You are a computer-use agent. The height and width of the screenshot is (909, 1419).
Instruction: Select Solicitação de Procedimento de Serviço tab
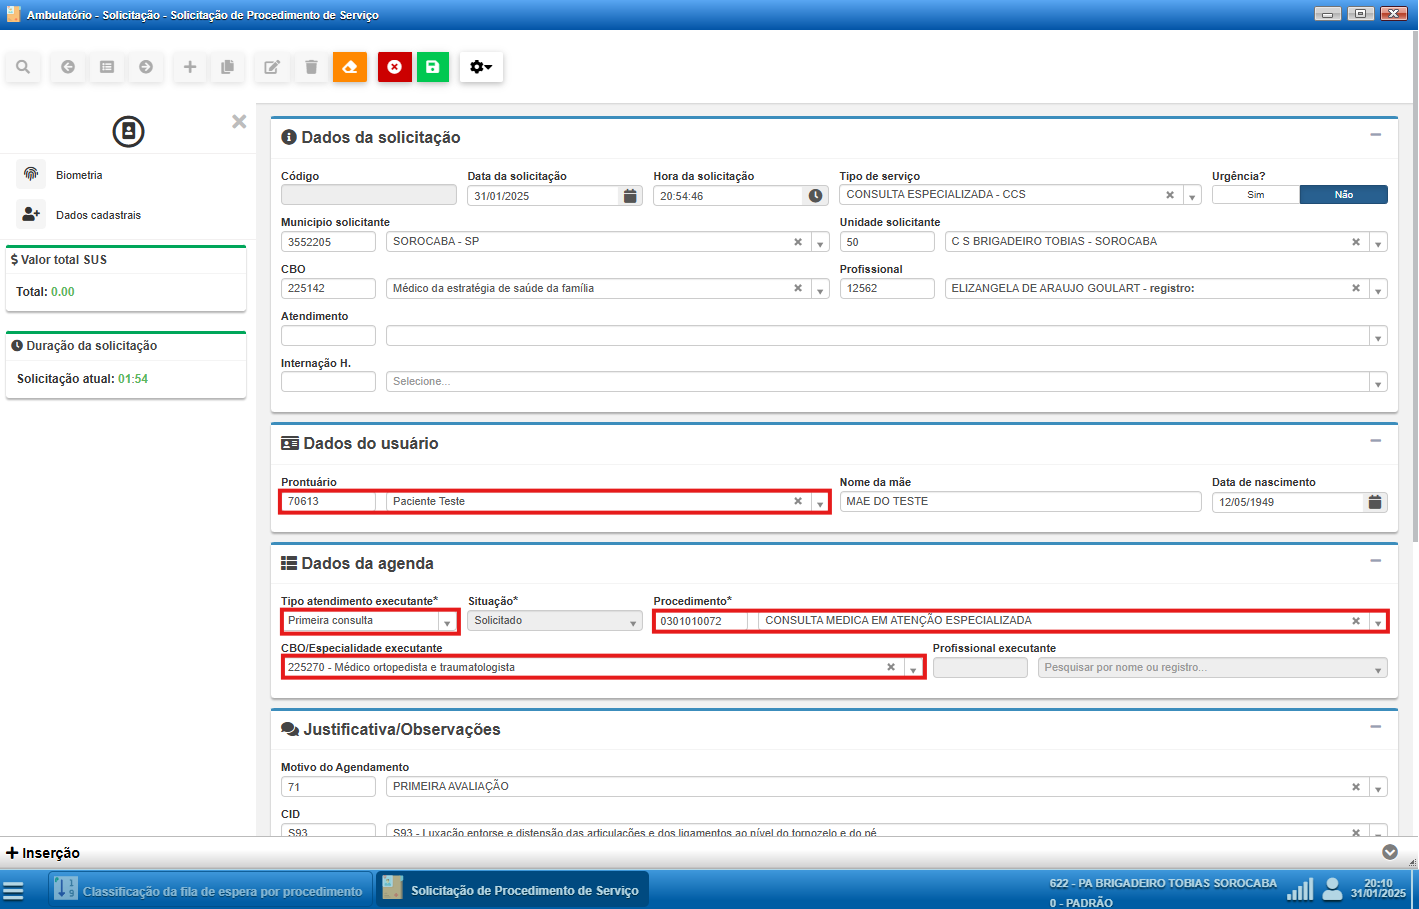point(512,890)
